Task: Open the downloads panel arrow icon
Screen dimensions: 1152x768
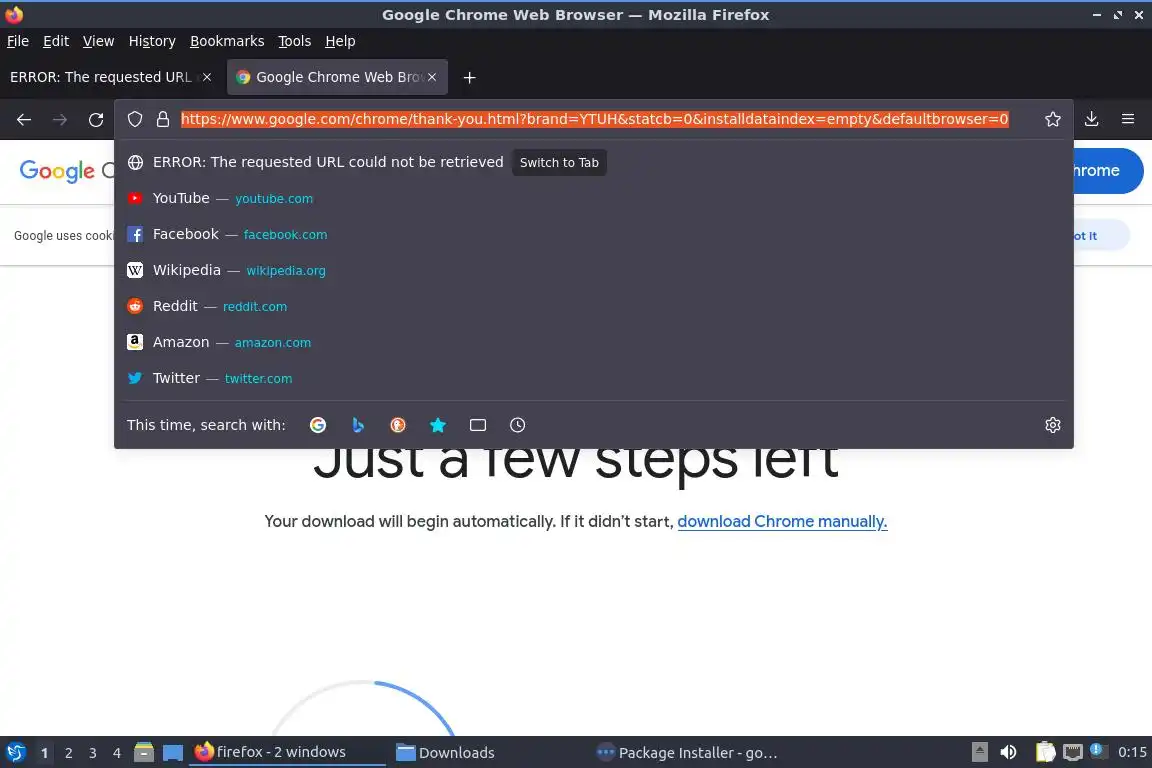Action: tap(1092, 119)
